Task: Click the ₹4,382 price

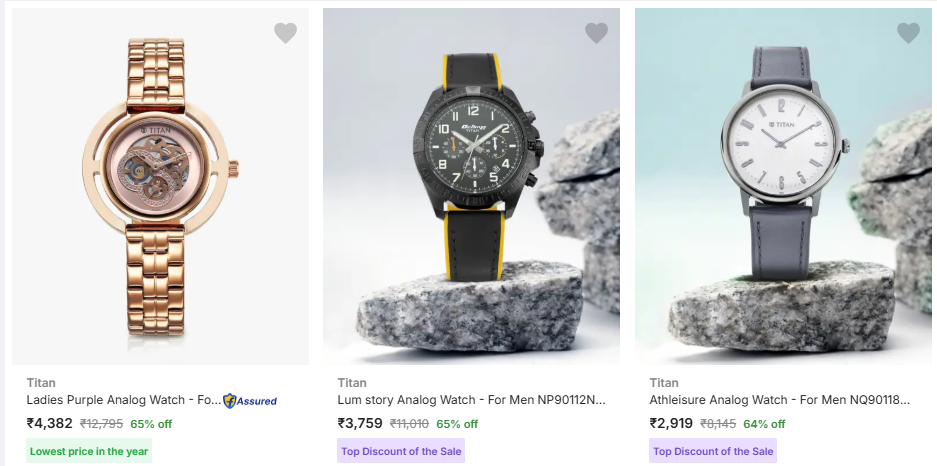Action: 50,423
